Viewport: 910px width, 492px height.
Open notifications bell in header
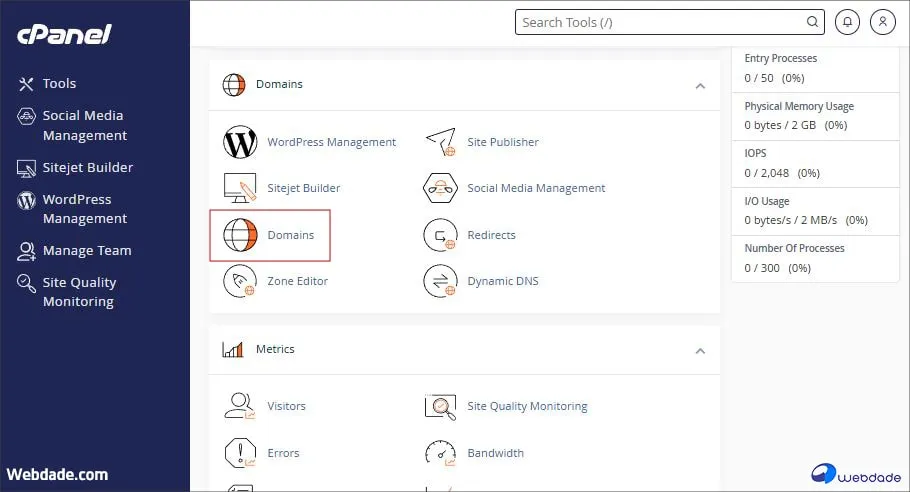point(848,22)
